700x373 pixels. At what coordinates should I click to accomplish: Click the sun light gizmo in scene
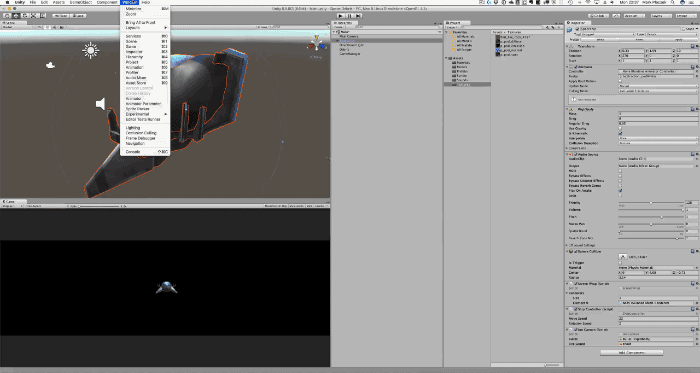point(91,50)
